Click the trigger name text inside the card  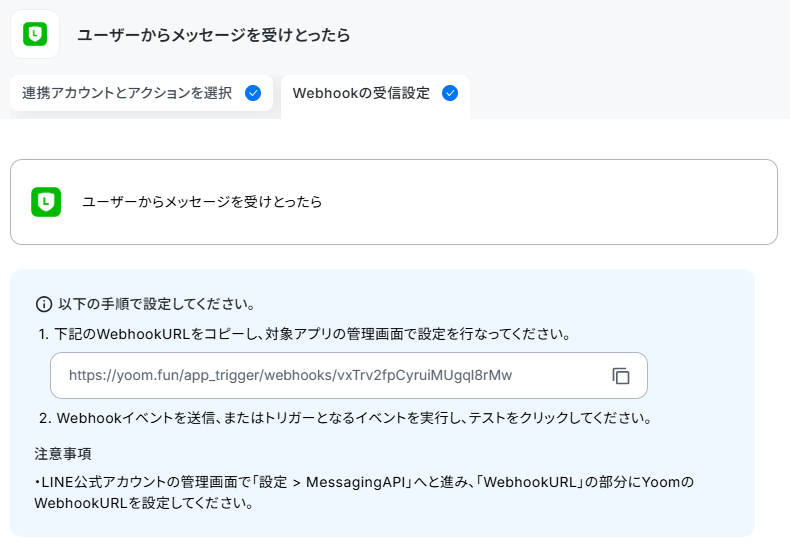[202, 202]
